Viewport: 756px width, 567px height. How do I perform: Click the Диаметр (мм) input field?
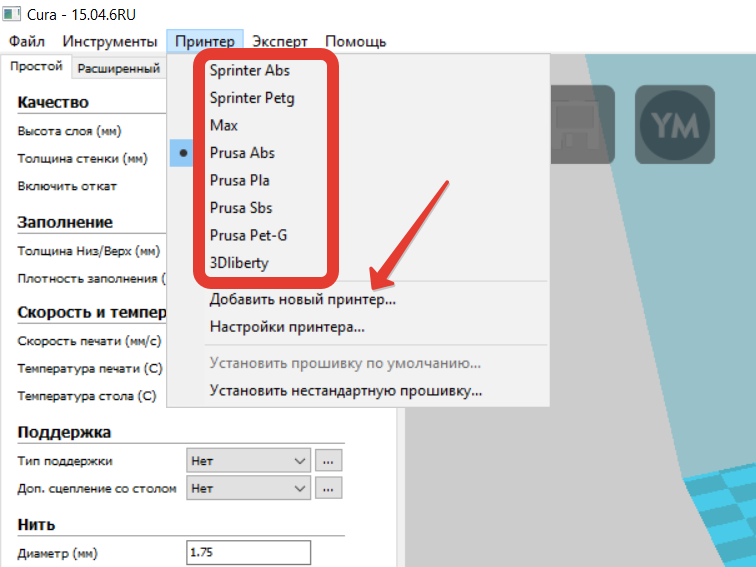point(248,553)
